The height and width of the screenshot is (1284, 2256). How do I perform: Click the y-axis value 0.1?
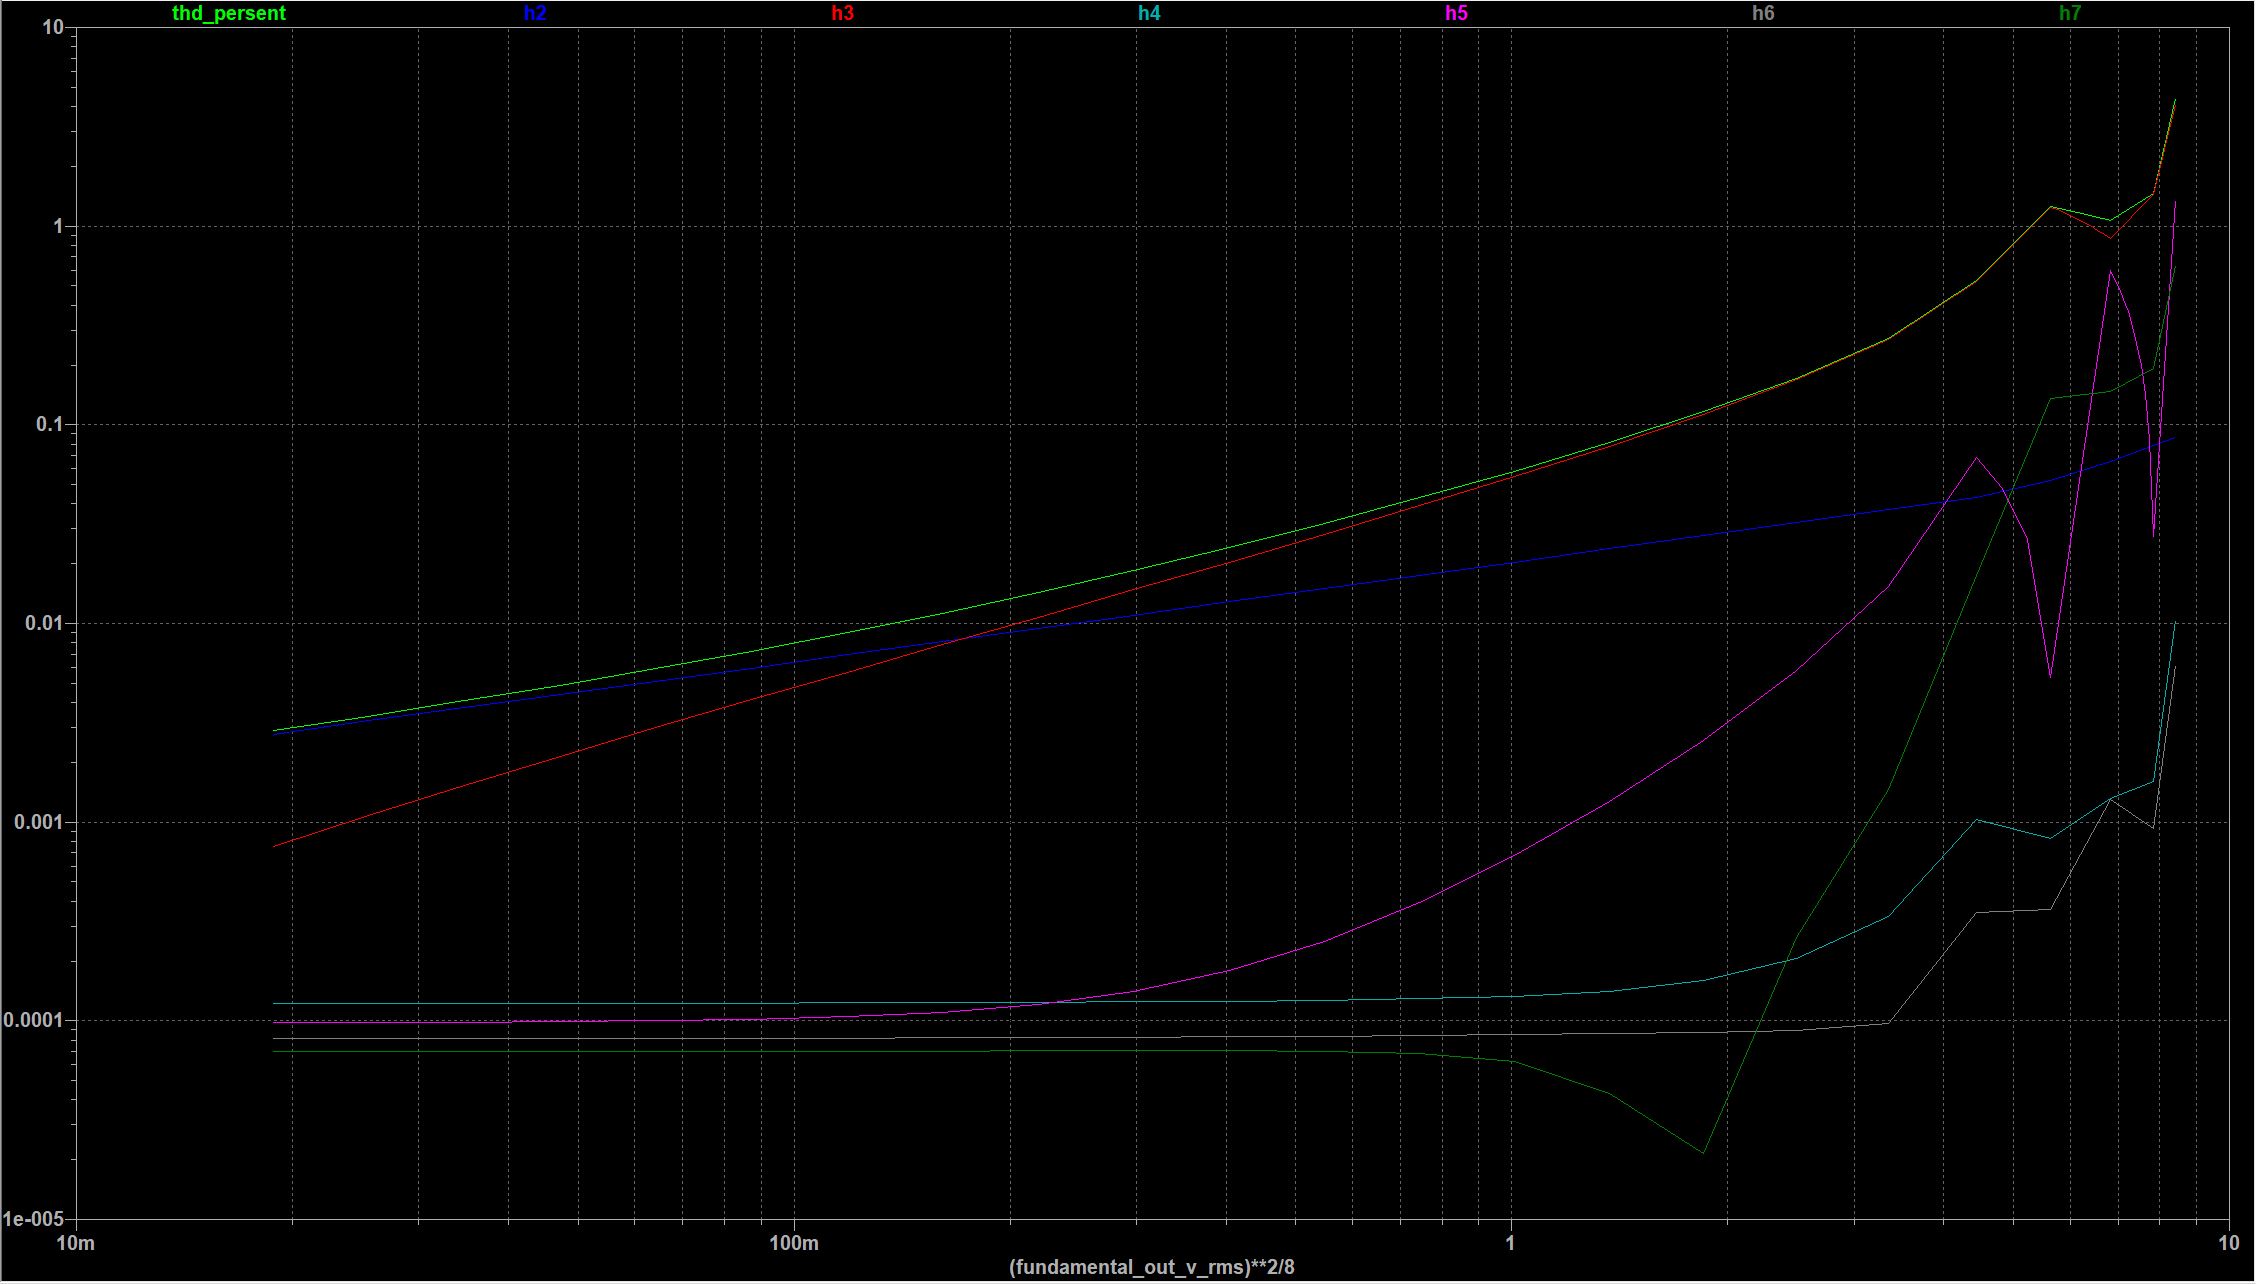pos(50,424)
